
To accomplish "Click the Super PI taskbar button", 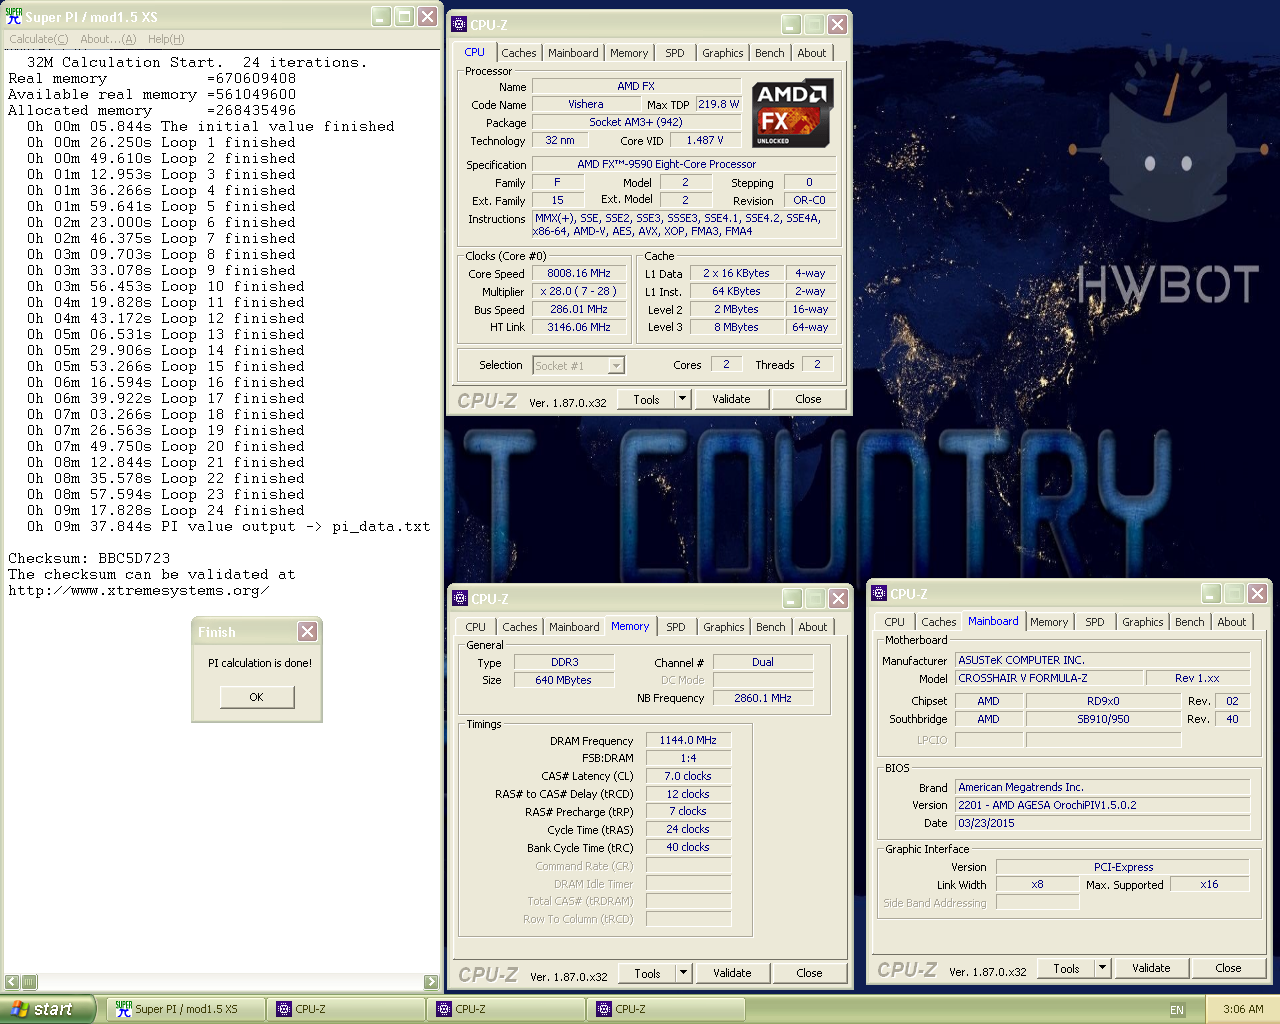I will [x=185, y=1009].
